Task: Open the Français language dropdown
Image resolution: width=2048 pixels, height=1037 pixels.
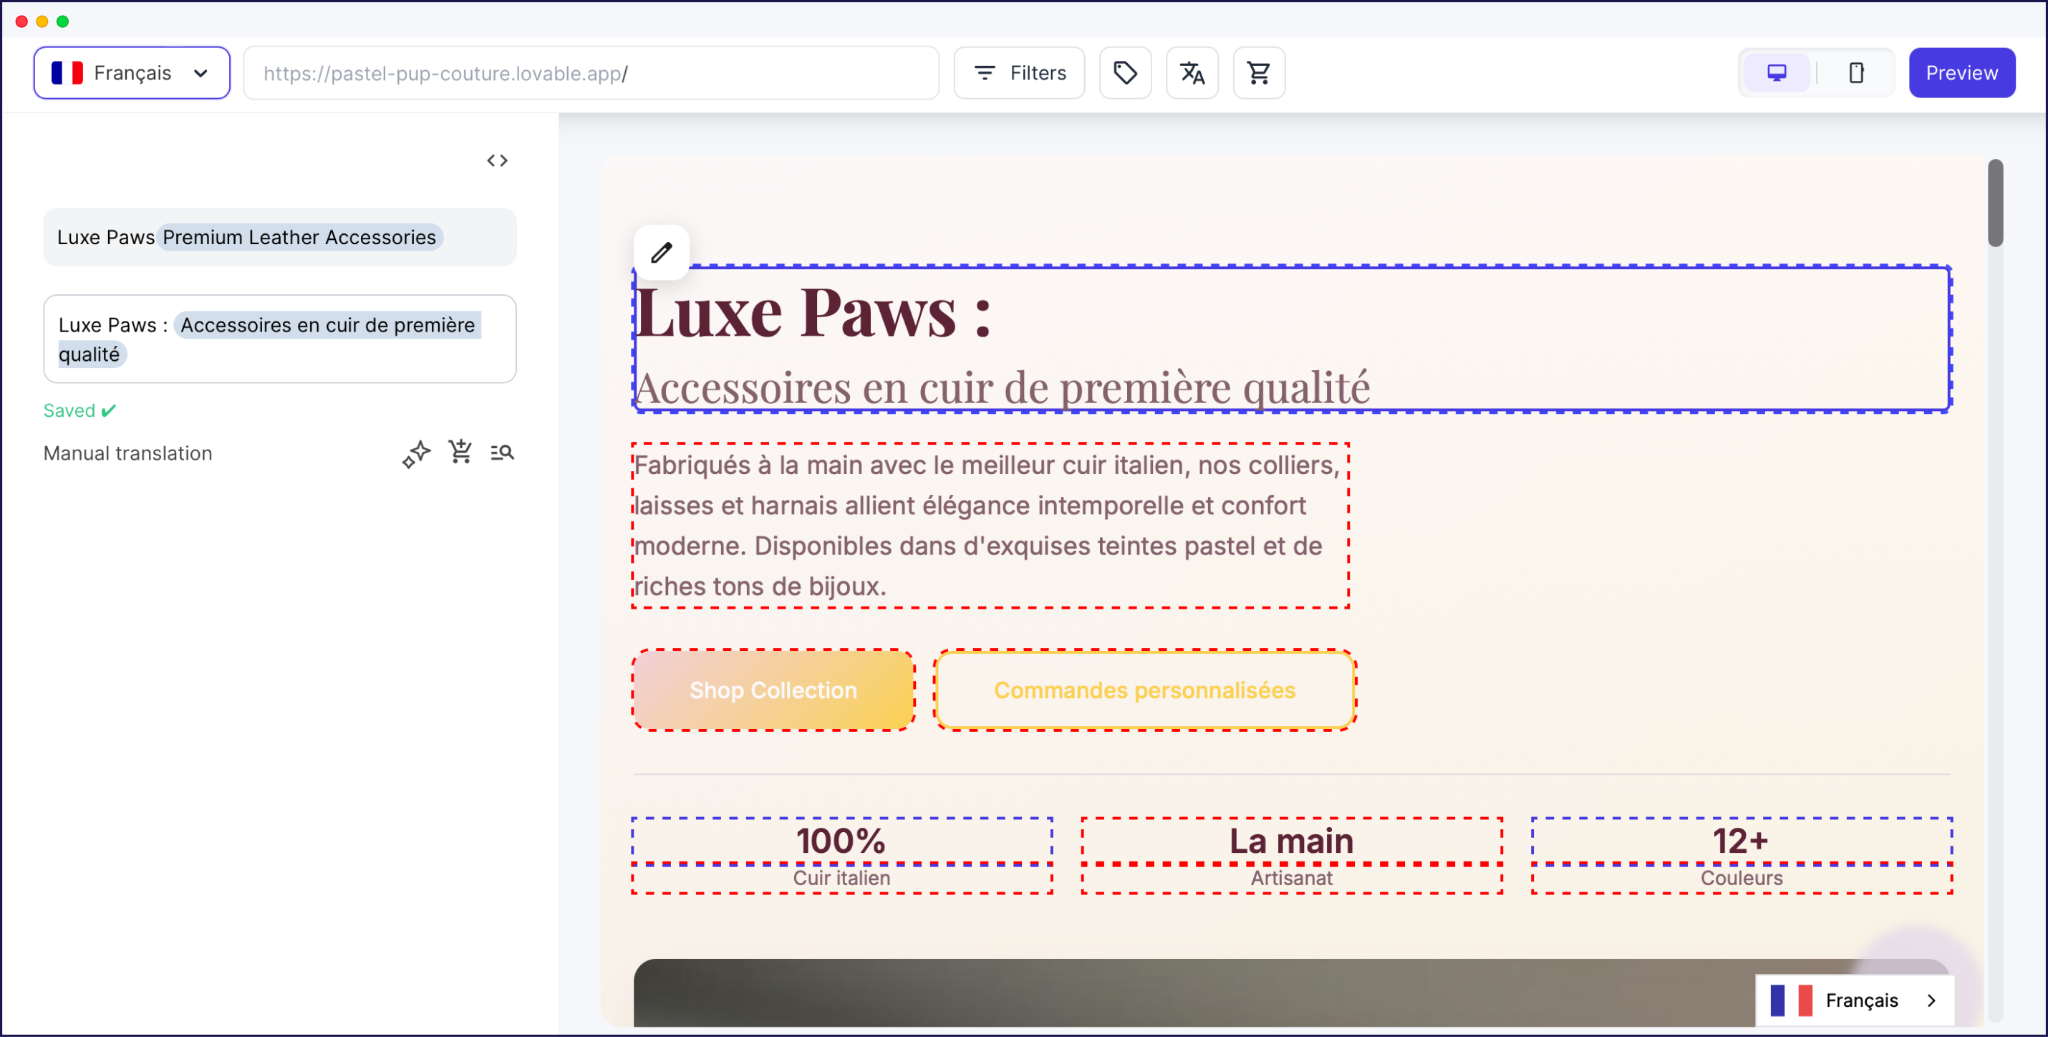Action: pyautogui.click(x=131, y=72)
